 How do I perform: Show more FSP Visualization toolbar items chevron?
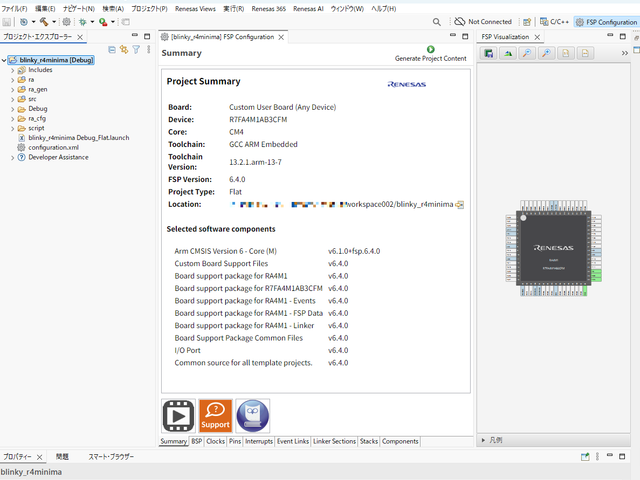pyautogui.click(x=624, y=53)
